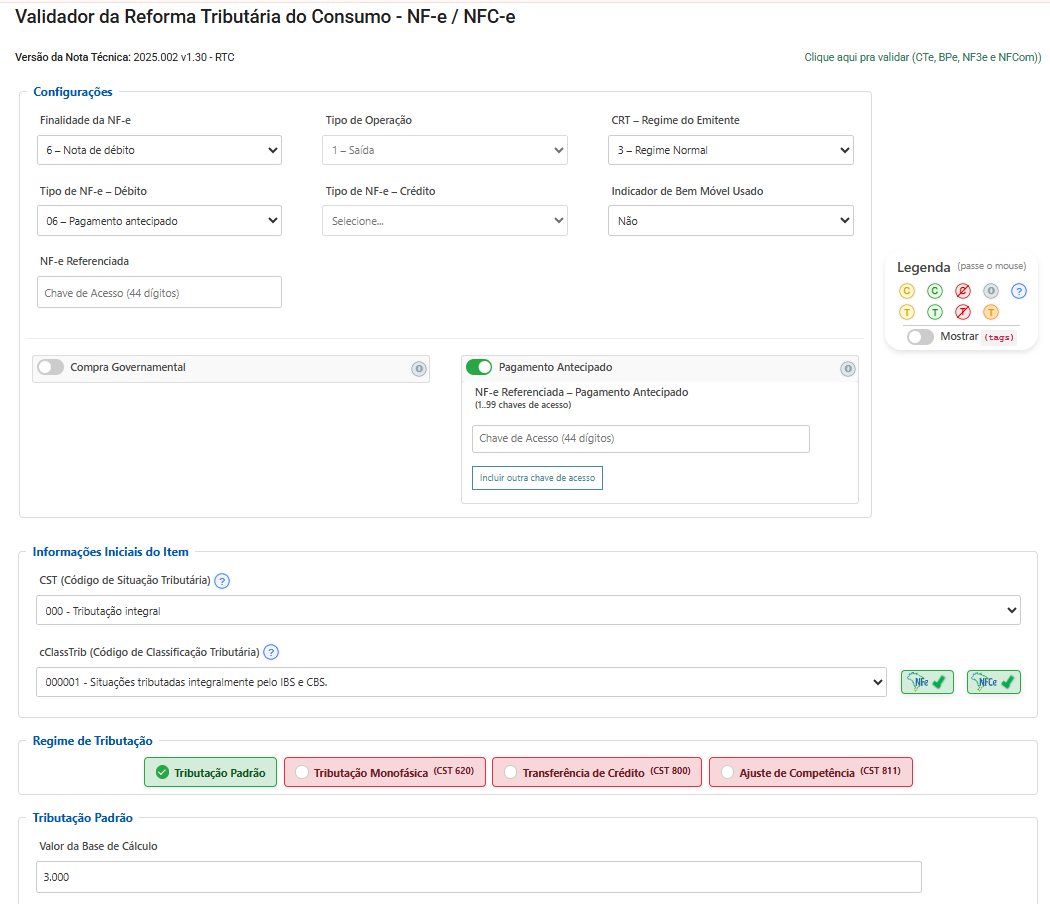The width and height of the screenshot is (1050, 904).
Task: Click the help icon beside CST label
Action: [222, 581]
